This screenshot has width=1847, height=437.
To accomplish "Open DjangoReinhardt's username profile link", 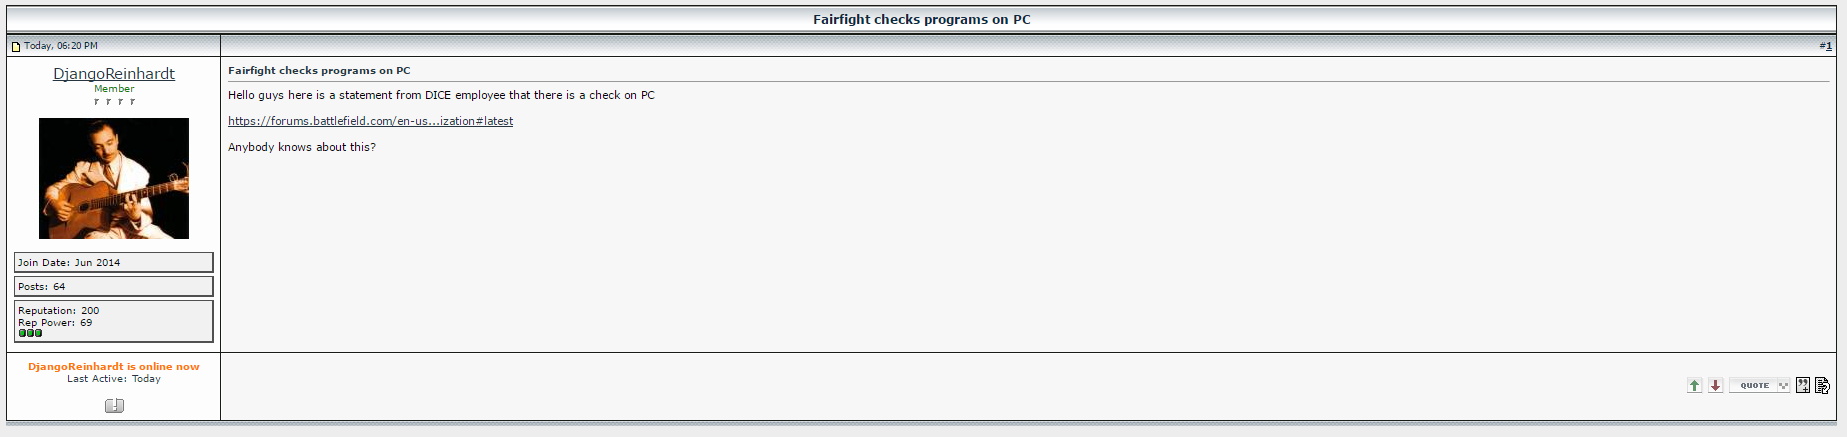I will click(x=114, y=74).
